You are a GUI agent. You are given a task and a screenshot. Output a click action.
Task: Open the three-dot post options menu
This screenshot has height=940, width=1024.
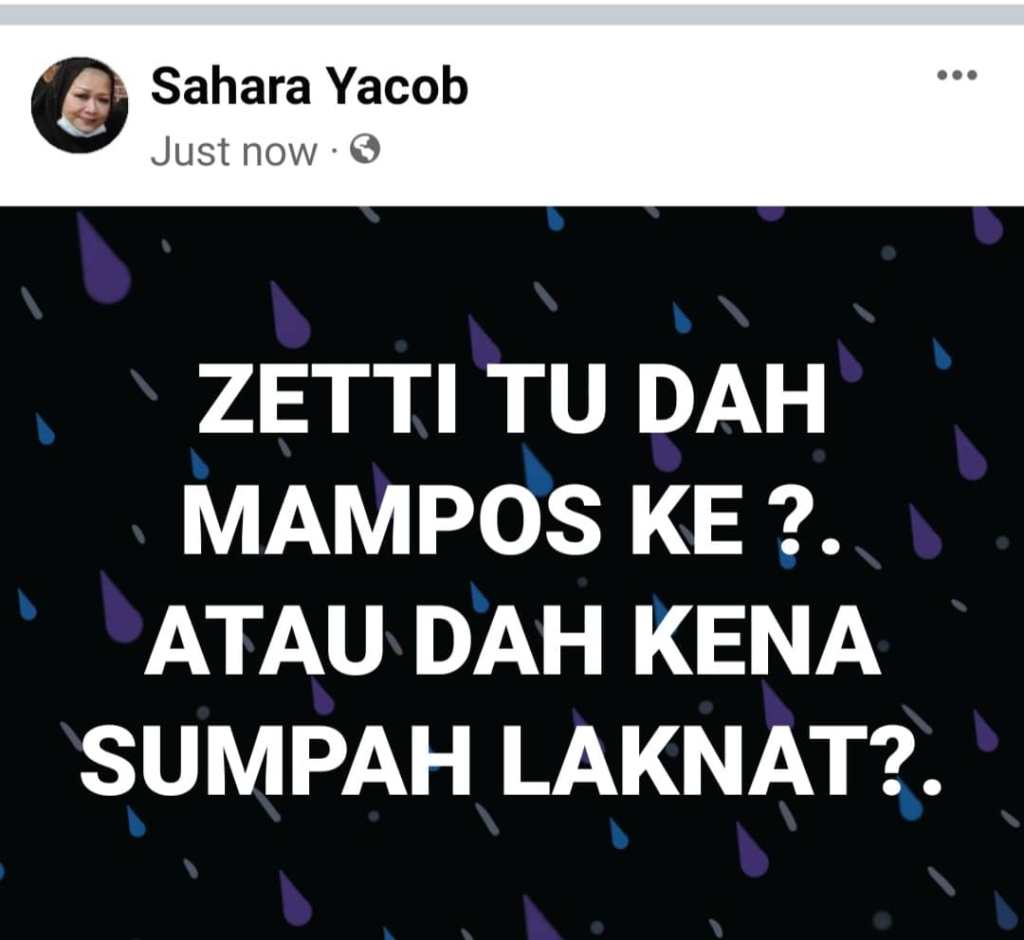957,74
